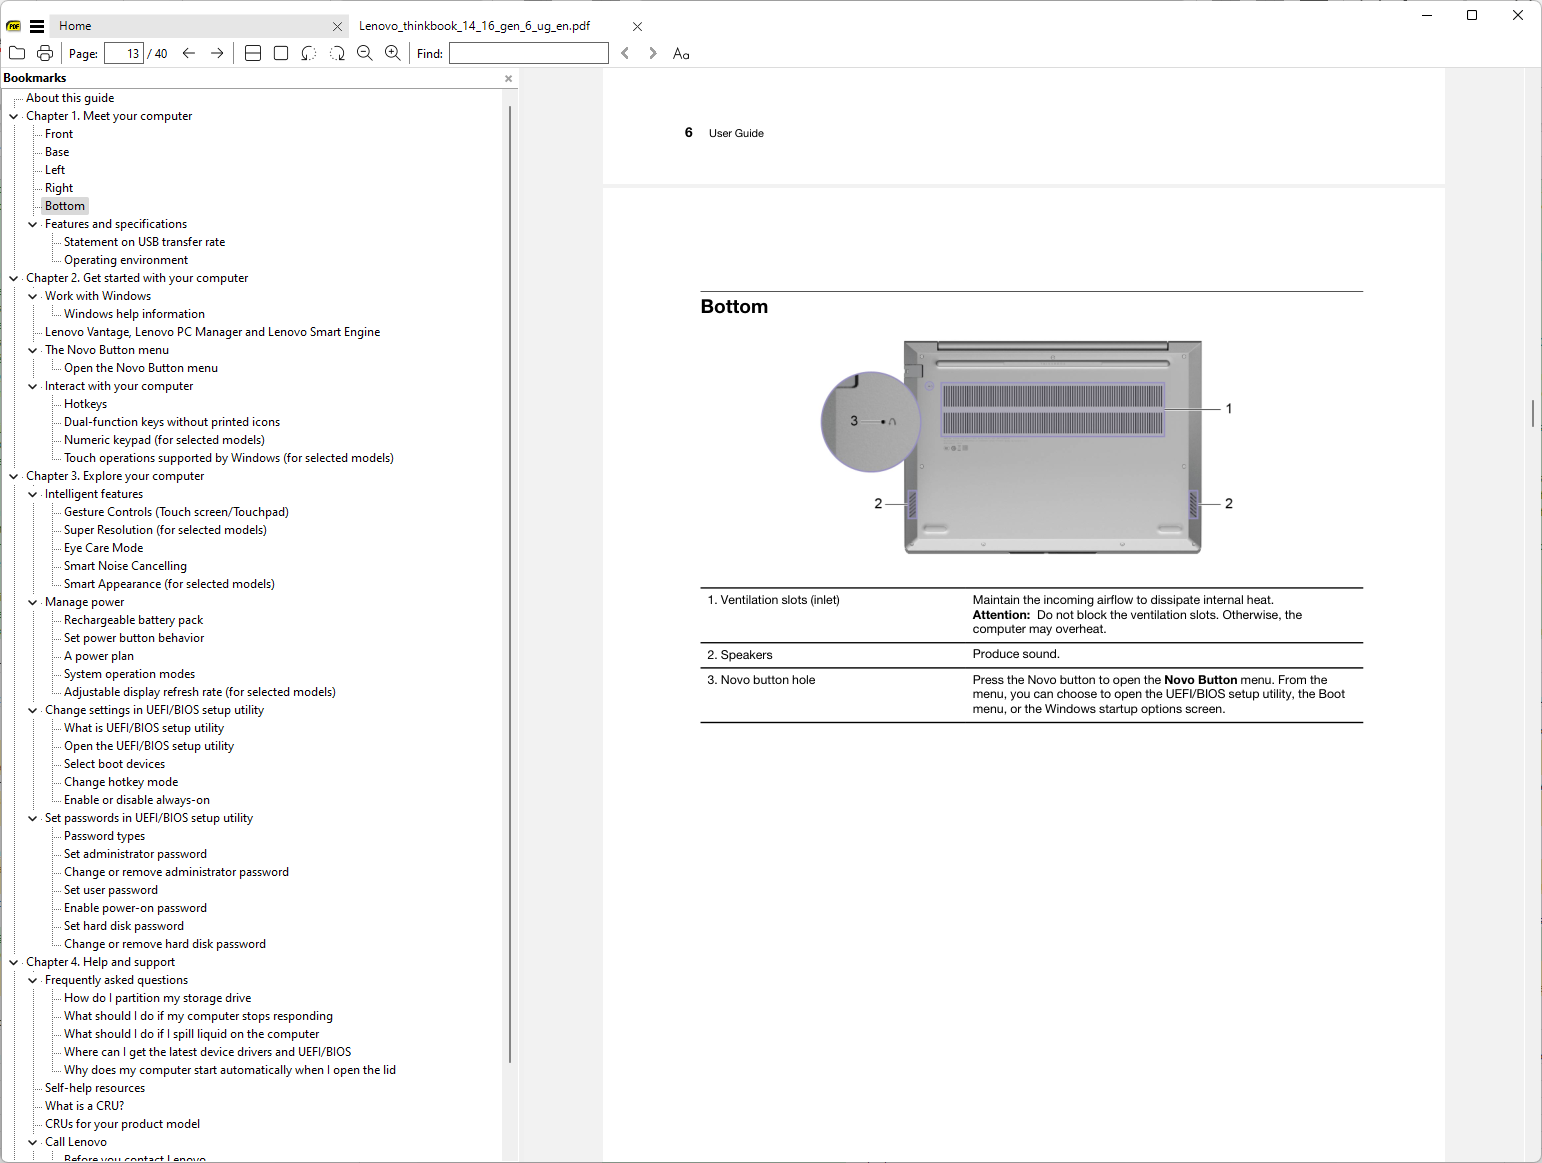
Task: Go to previous page arrow
Action: pyautogui.click(x=189, y=53)
